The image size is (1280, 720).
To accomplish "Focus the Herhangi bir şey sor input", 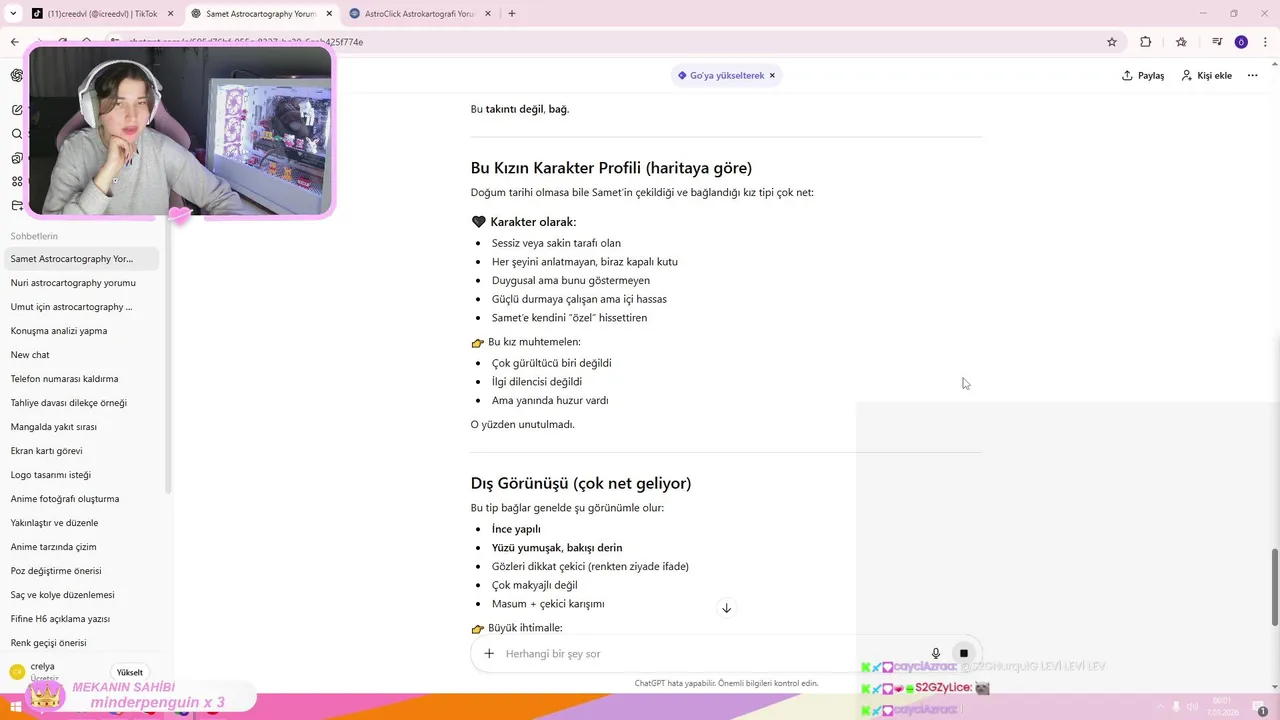I will tap(710, 654).
